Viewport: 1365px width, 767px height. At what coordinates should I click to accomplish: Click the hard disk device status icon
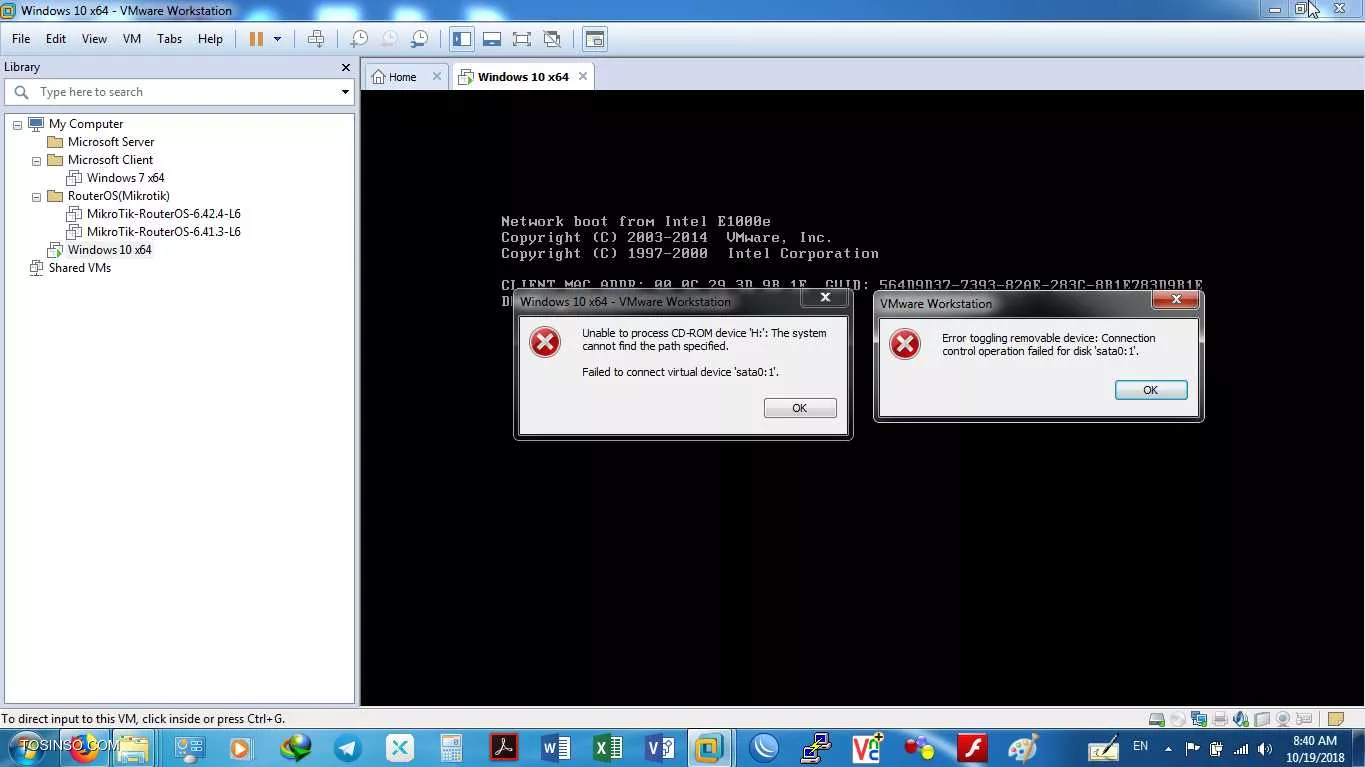coord(1156,719)
